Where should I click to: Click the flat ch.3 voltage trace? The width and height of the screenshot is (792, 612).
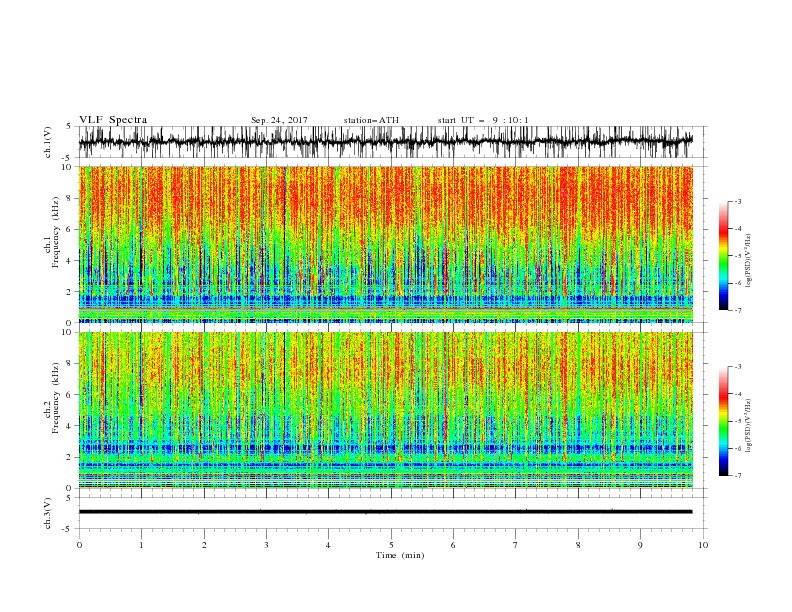385,512
